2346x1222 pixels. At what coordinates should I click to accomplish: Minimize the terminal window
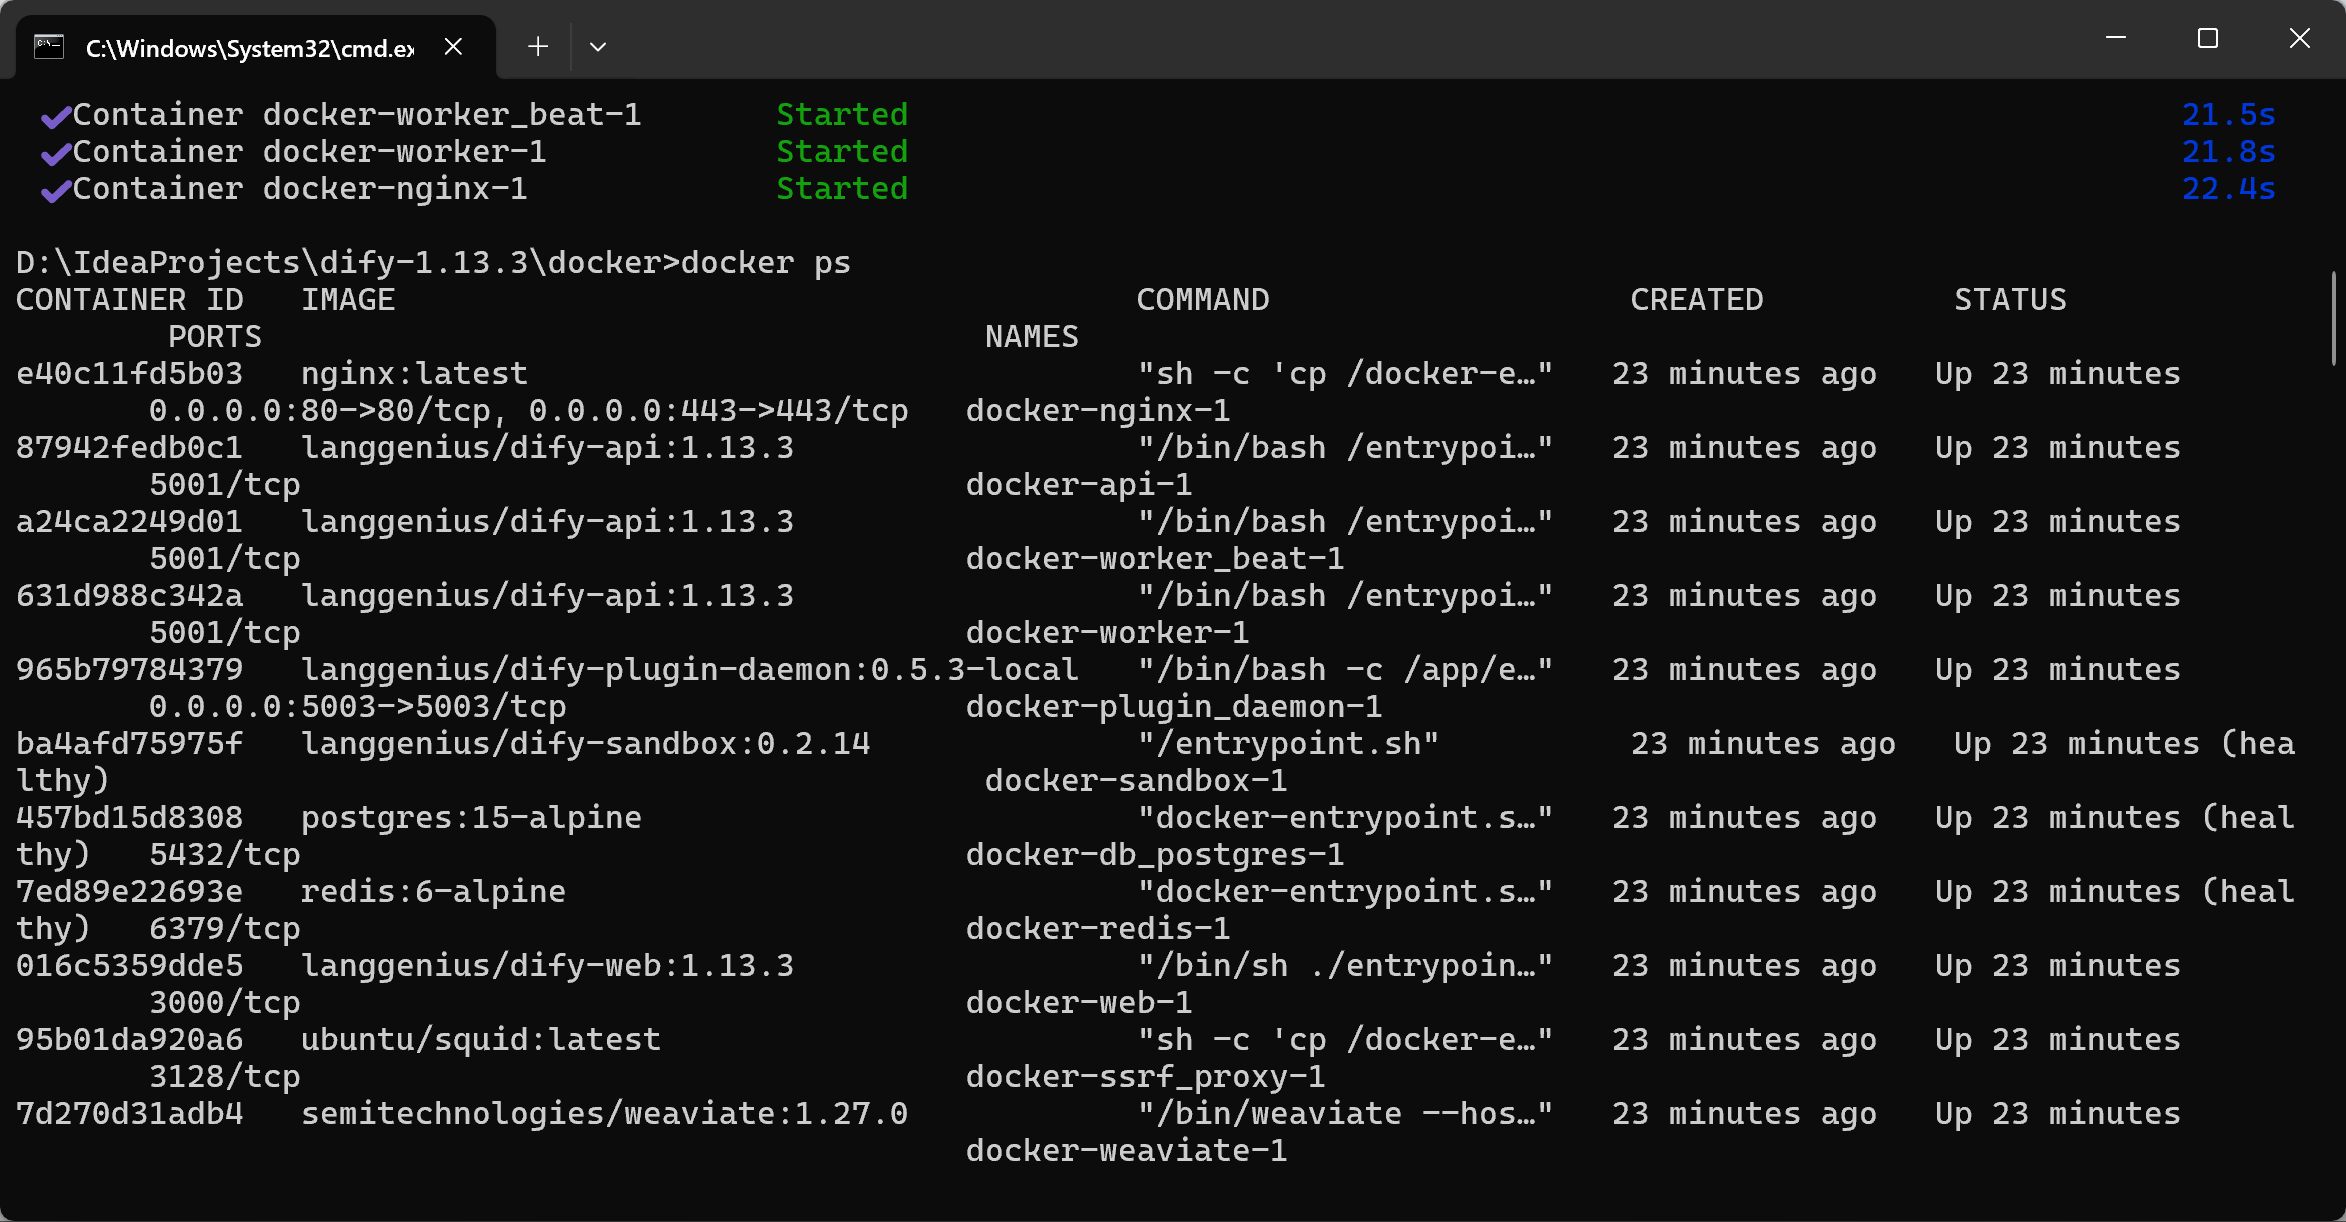2116,38
